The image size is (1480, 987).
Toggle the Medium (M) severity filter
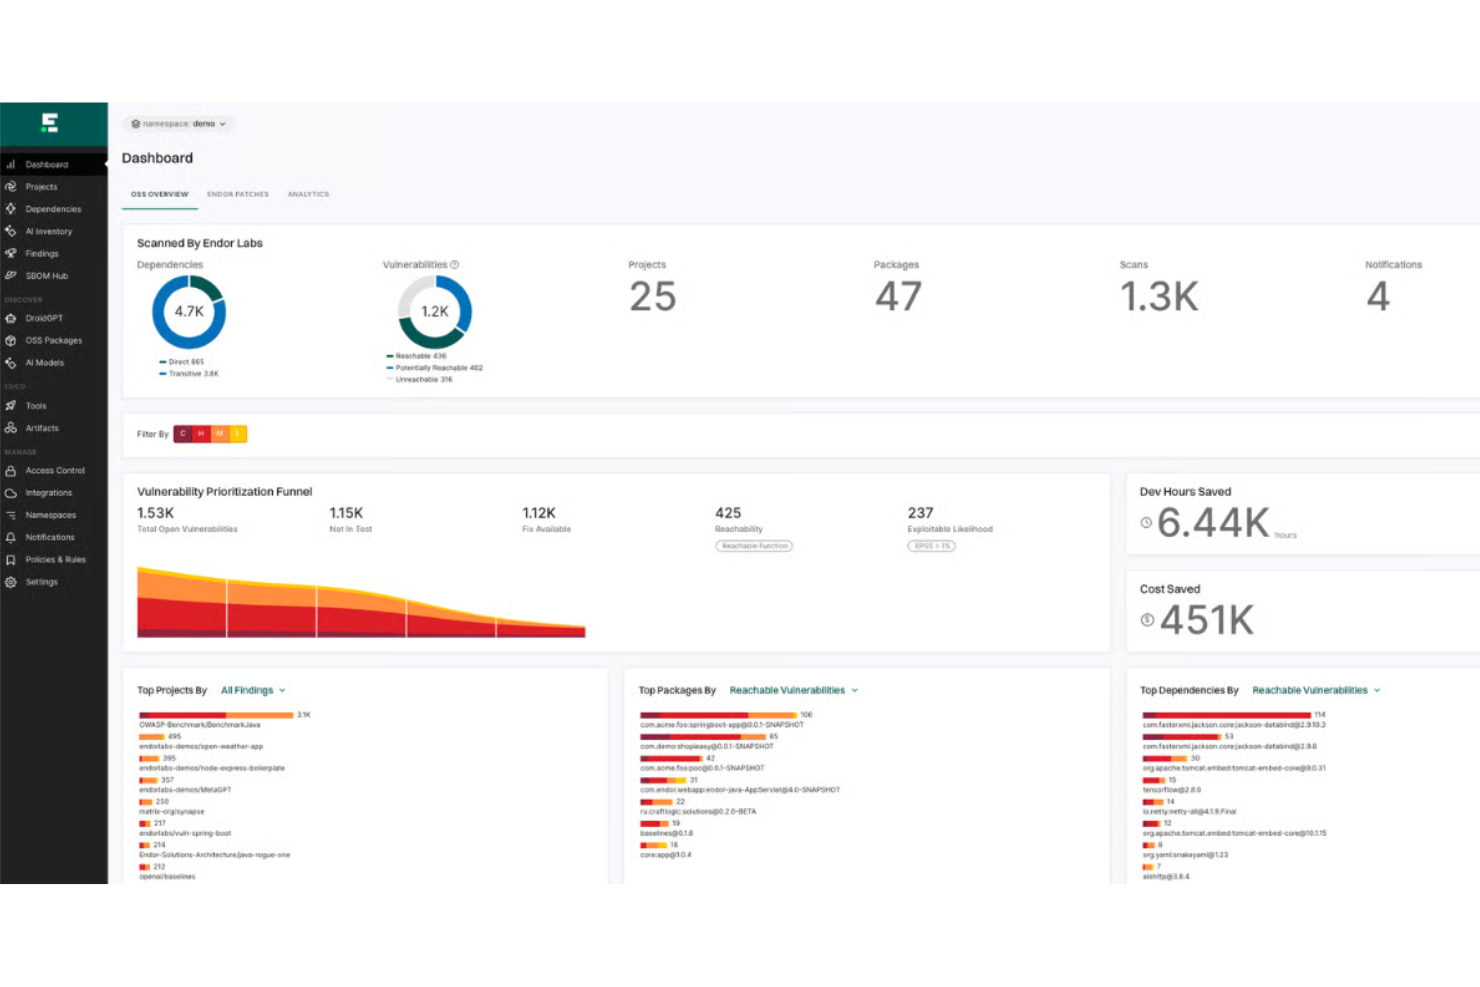(x=219, y=434)
